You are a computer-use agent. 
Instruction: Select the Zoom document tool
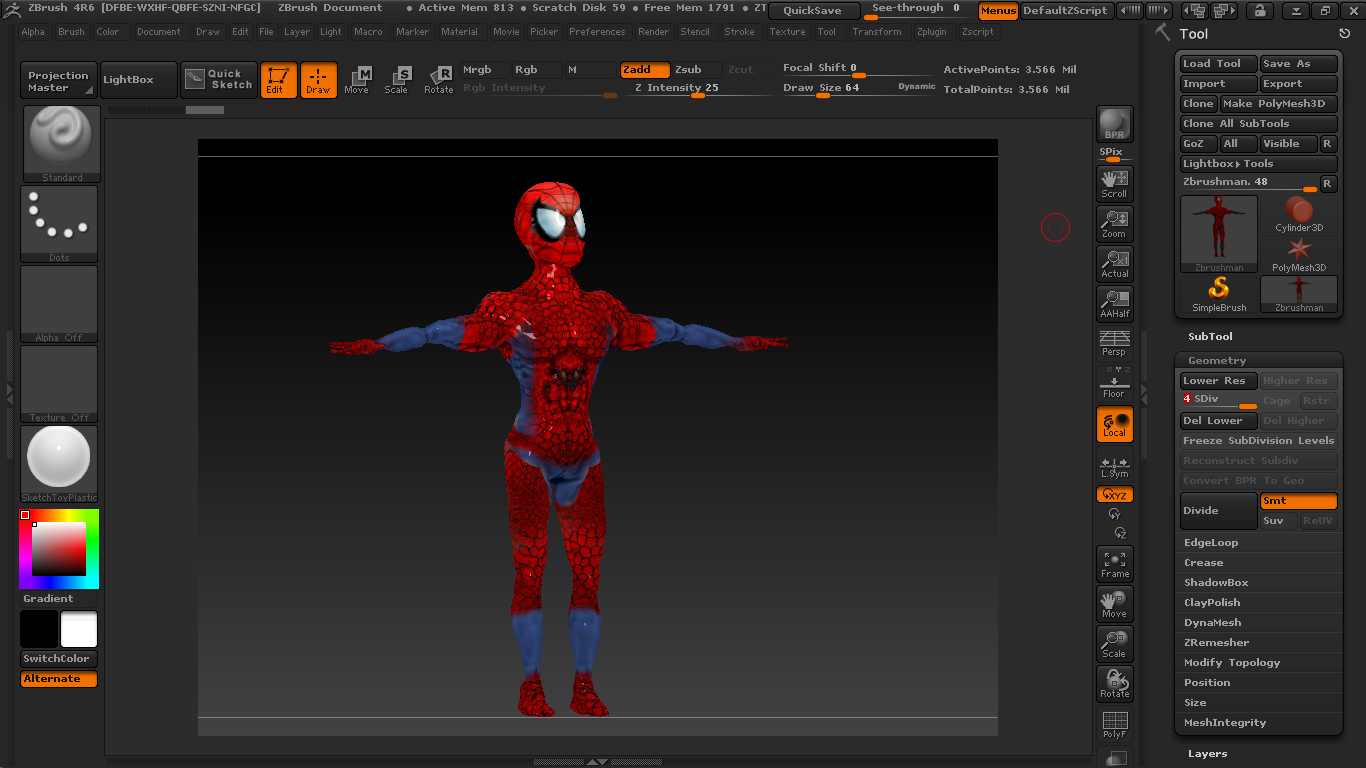[1114, 224]
